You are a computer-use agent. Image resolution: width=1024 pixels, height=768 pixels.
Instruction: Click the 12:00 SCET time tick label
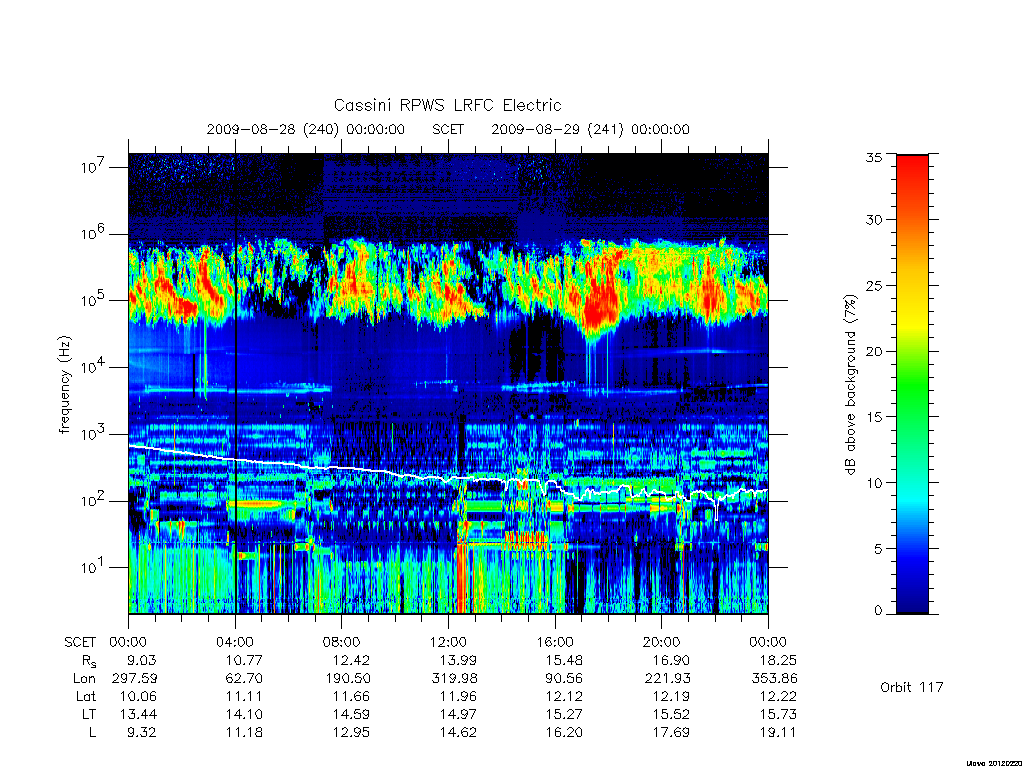tap(448, 642)
